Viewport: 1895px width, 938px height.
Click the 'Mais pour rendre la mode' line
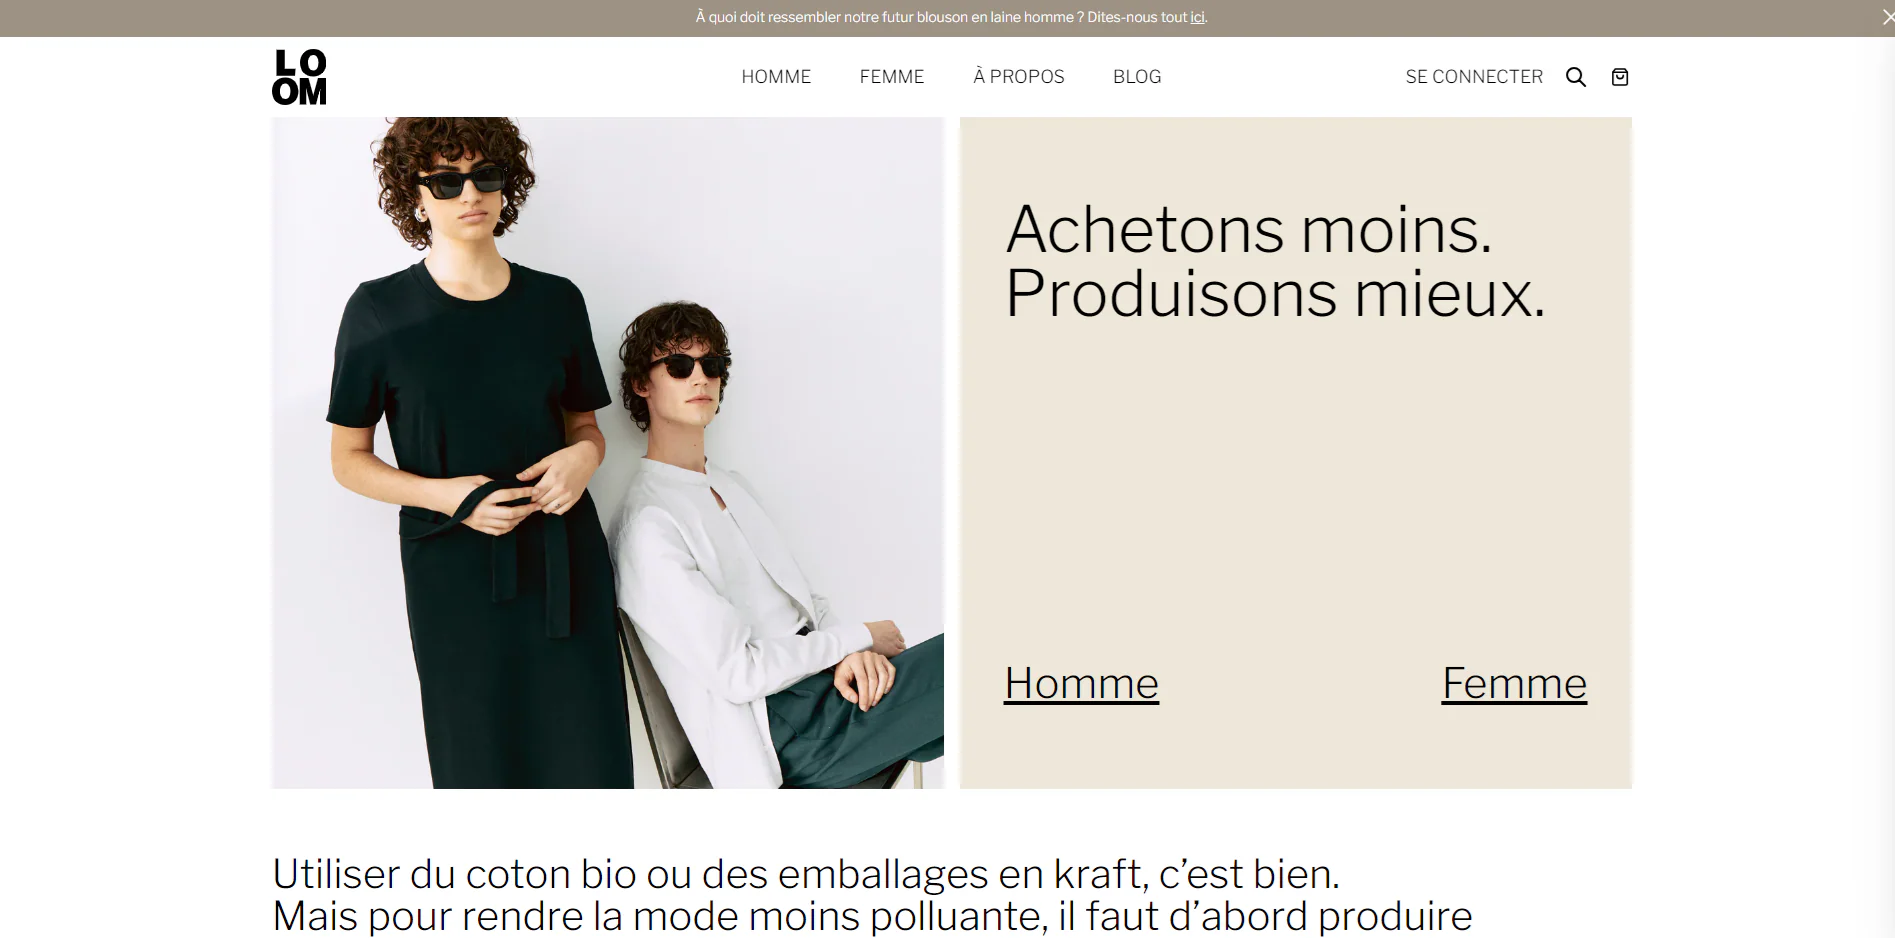(872, 917)
